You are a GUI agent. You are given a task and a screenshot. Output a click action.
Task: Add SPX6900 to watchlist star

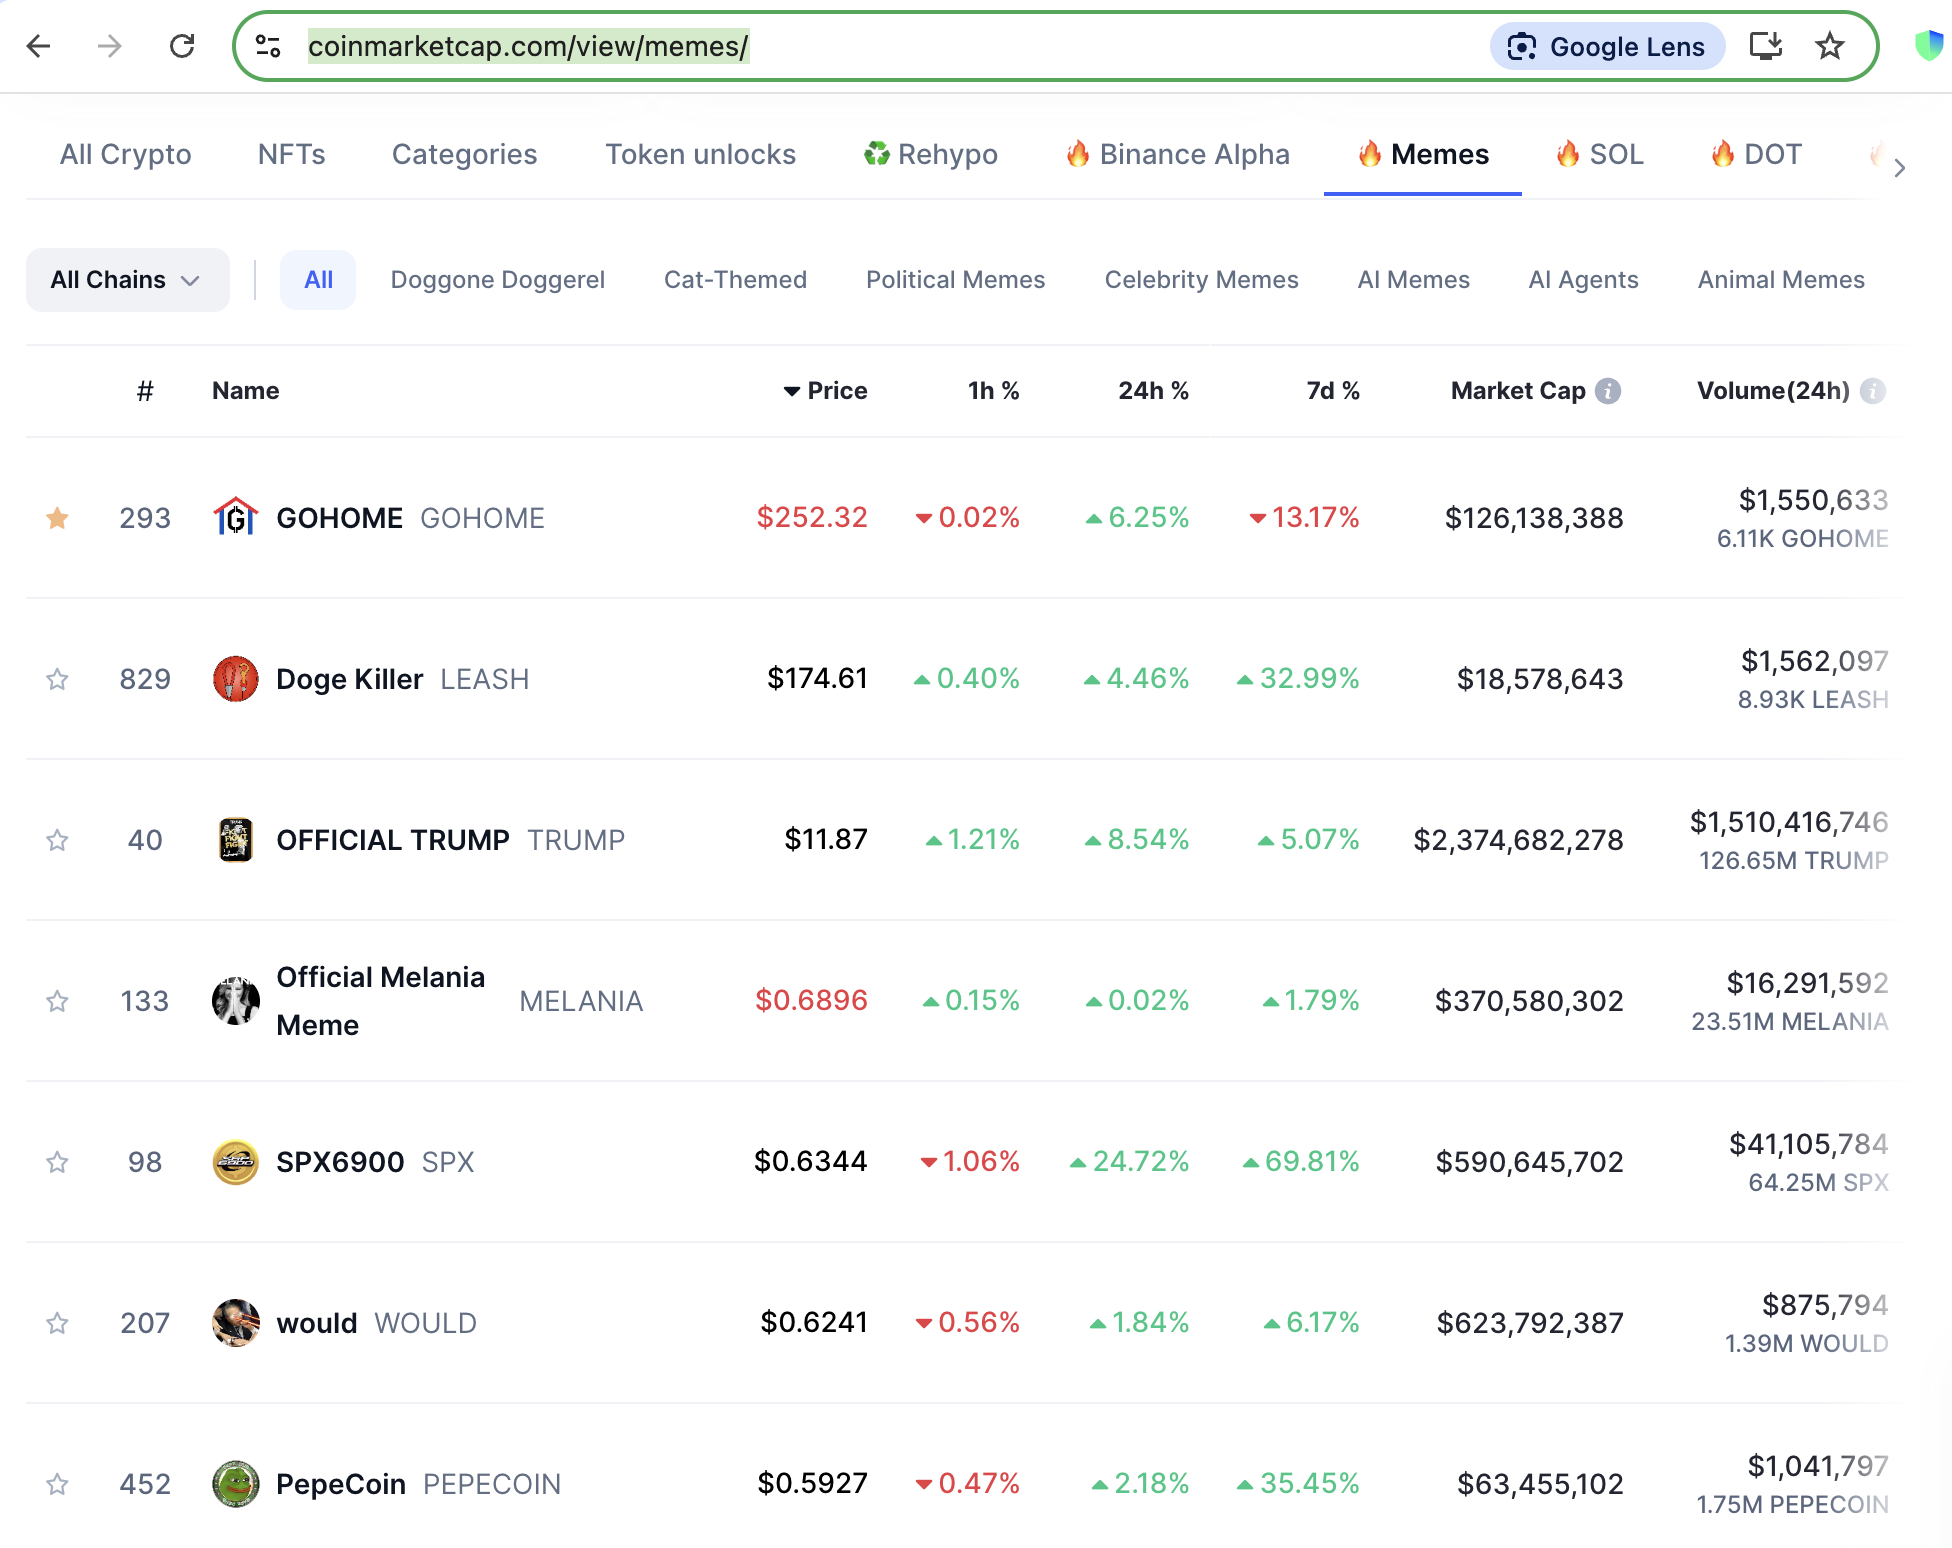pos(57,1162)
